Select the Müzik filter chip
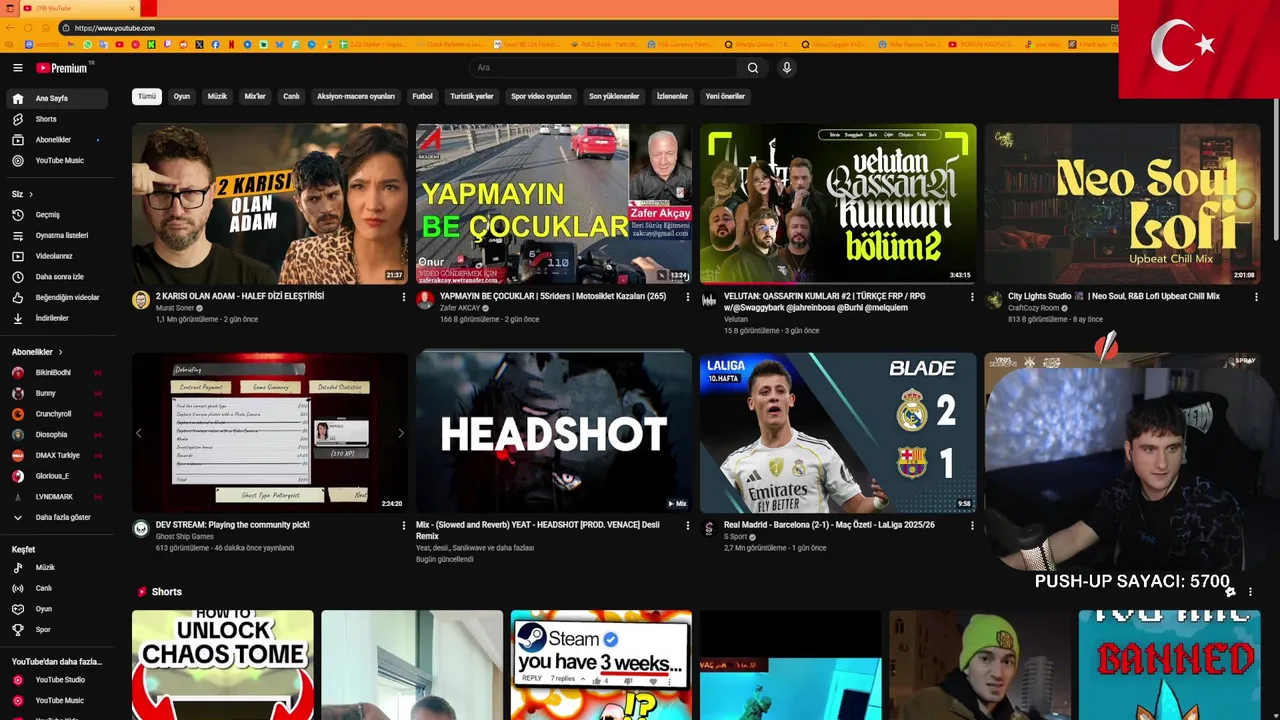This screenshot has height=720, width=1280. 217,97
